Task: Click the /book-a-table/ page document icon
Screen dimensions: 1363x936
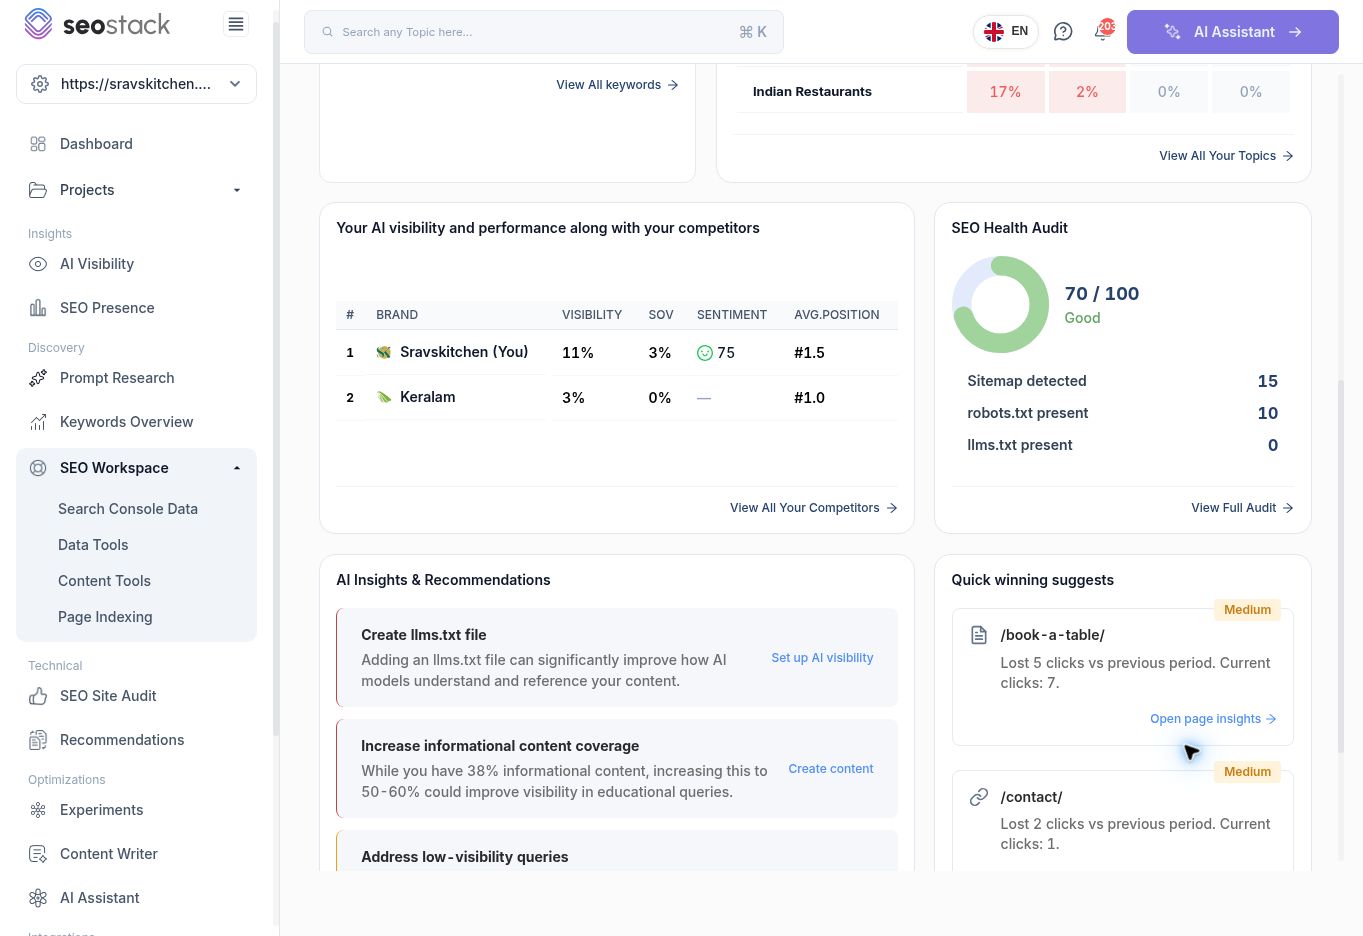Action: point(979,635)
